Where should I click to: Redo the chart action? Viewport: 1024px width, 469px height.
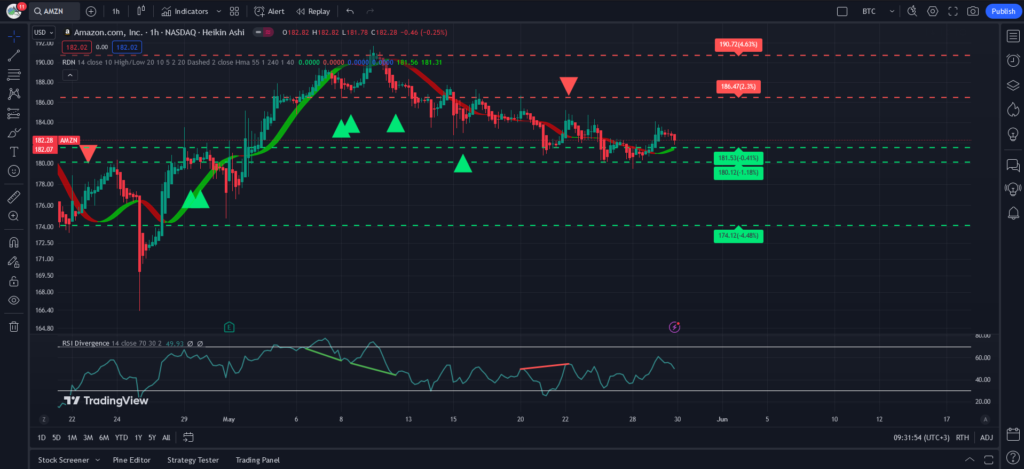click(370, 11)
